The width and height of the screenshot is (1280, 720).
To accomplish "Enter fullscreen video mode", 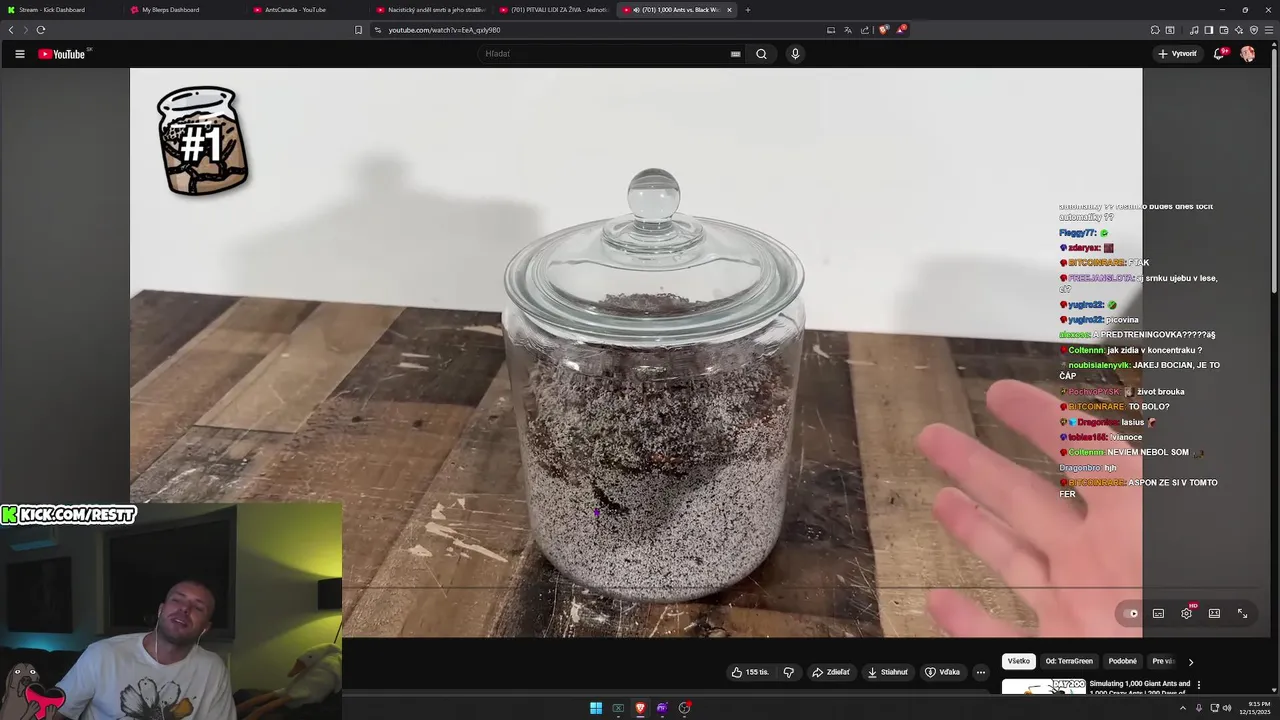I will click(x=1242, y=614).
